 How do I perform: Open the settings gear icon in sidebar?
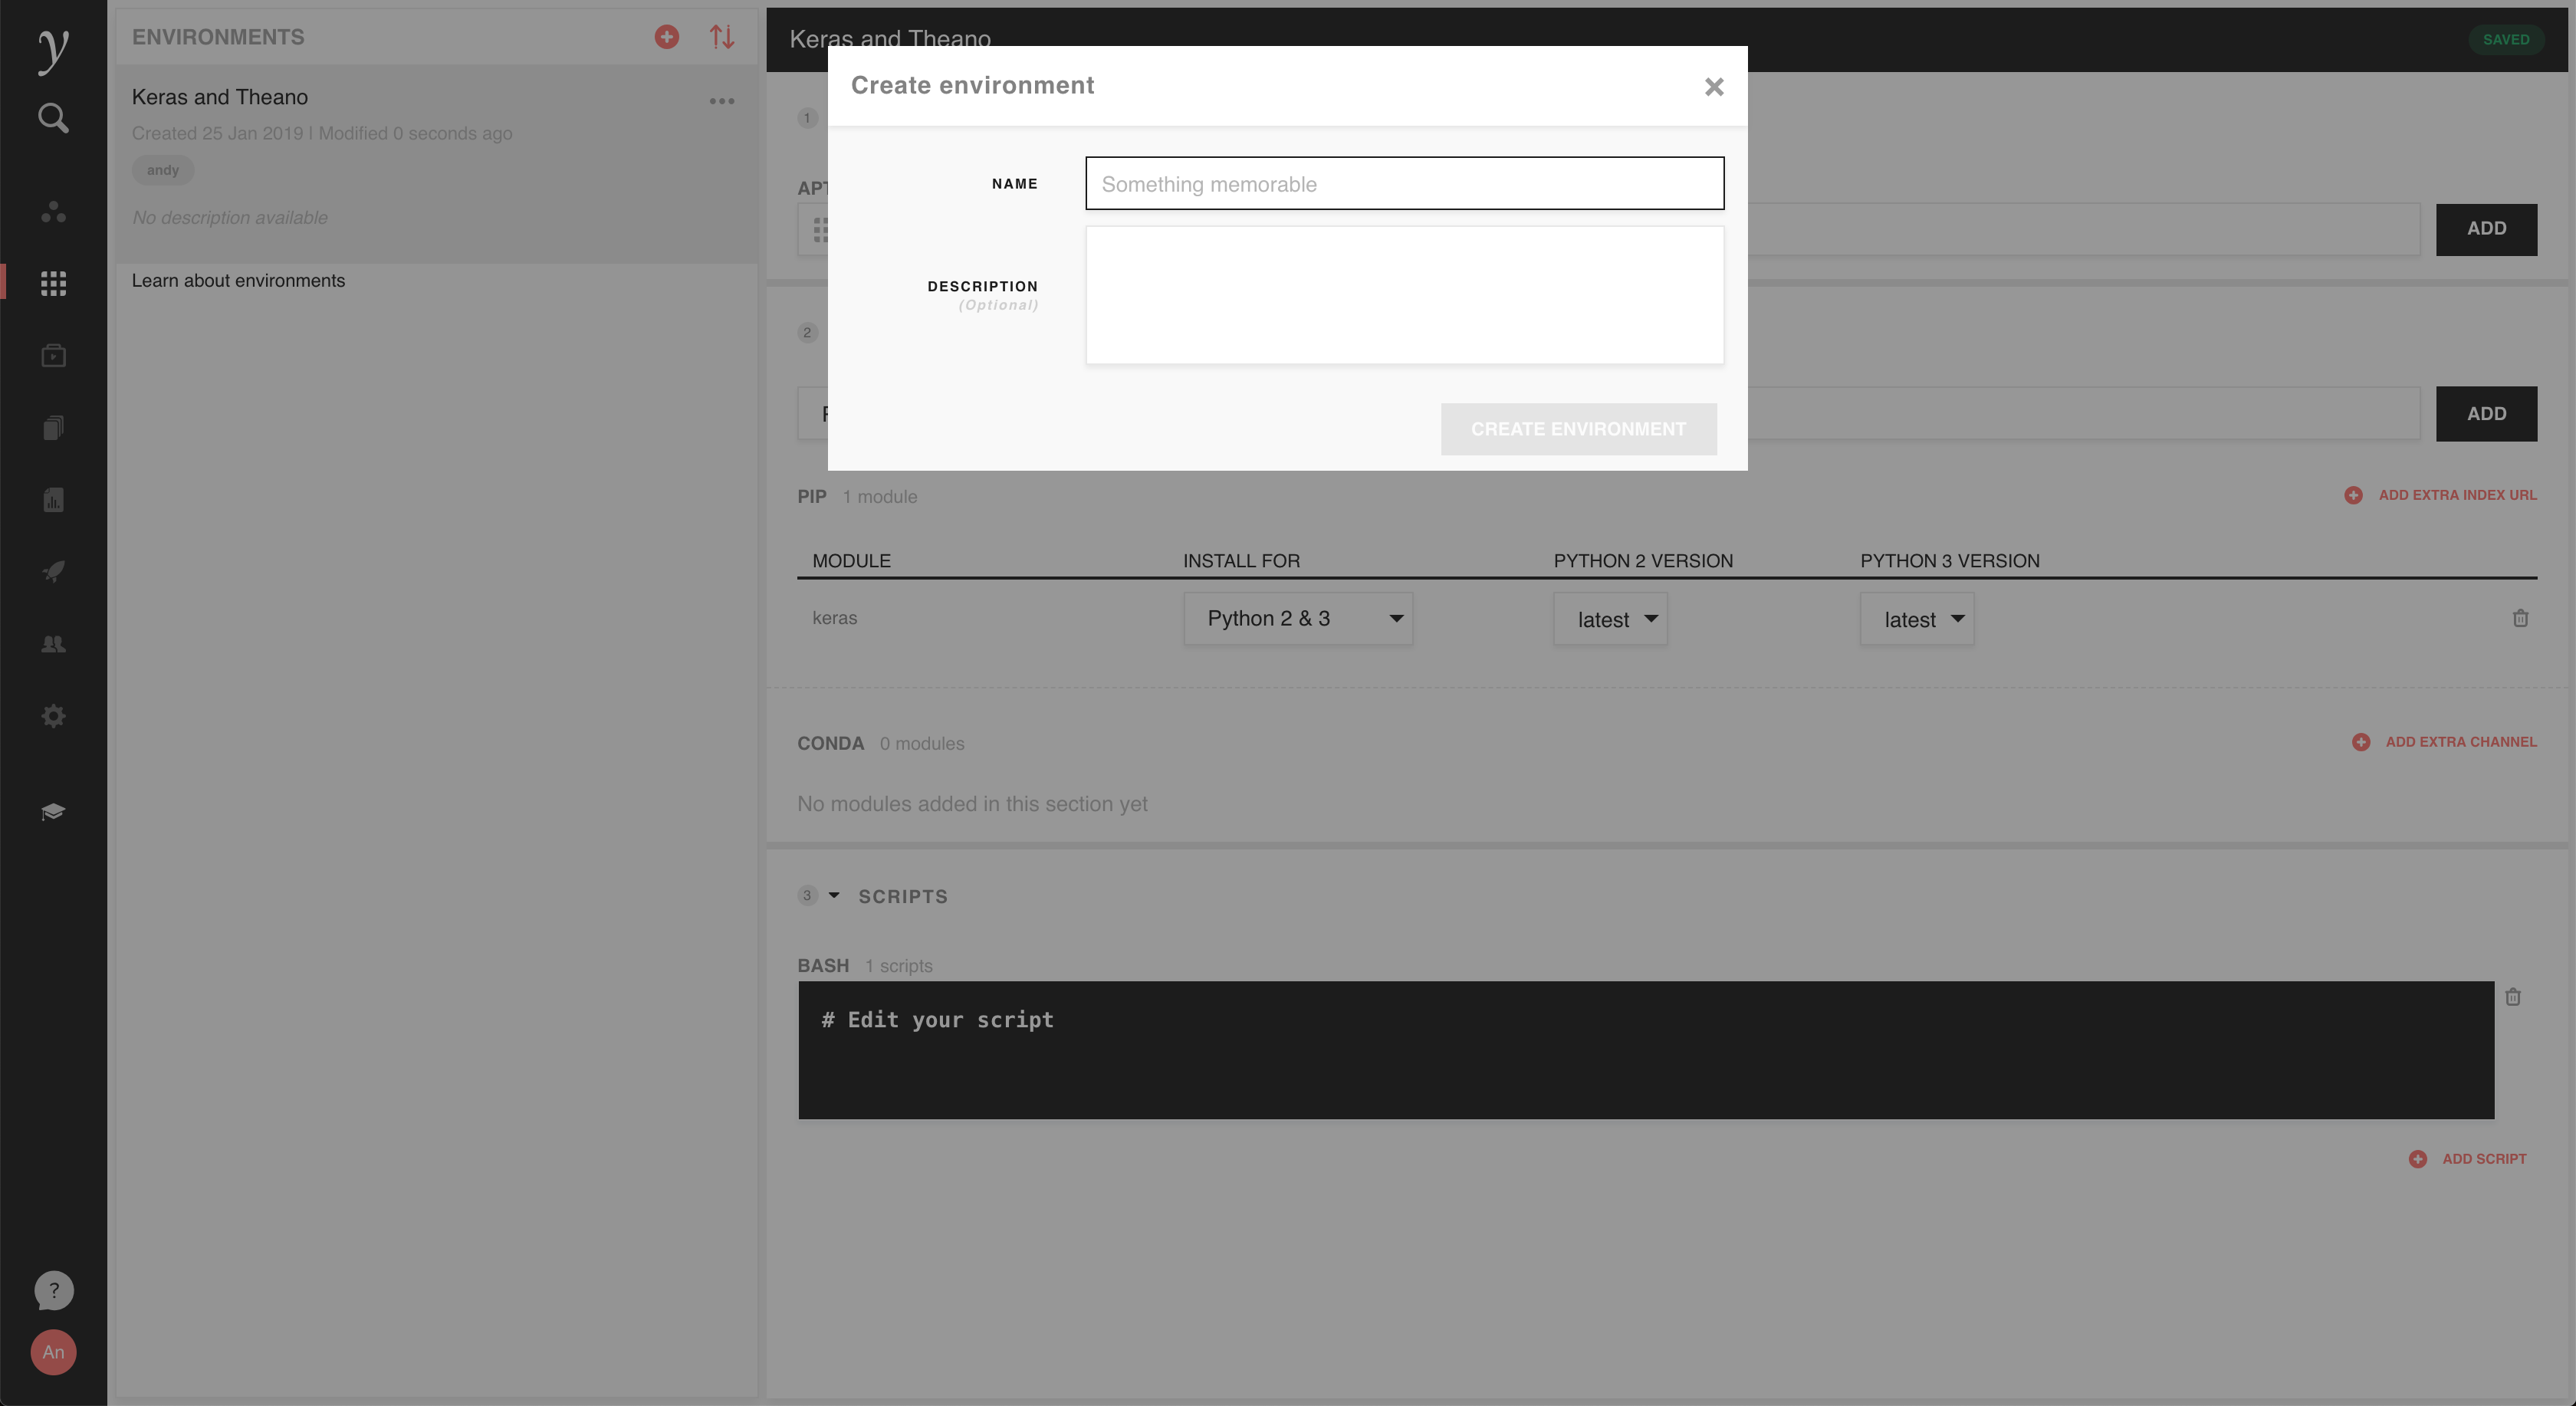(53, 716)
